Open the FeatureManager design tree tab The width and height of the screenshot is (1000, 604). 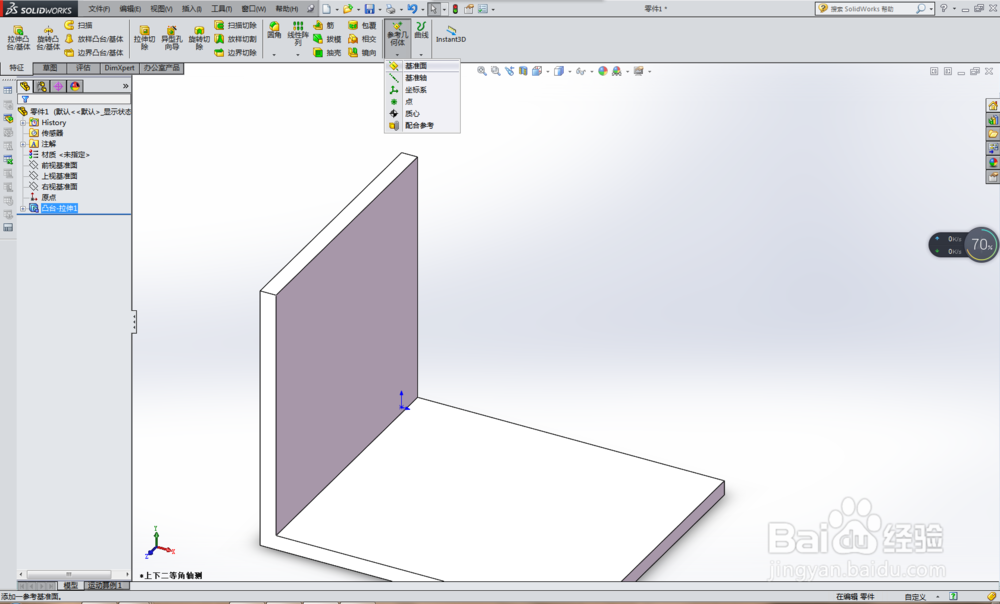pos(25,86)
